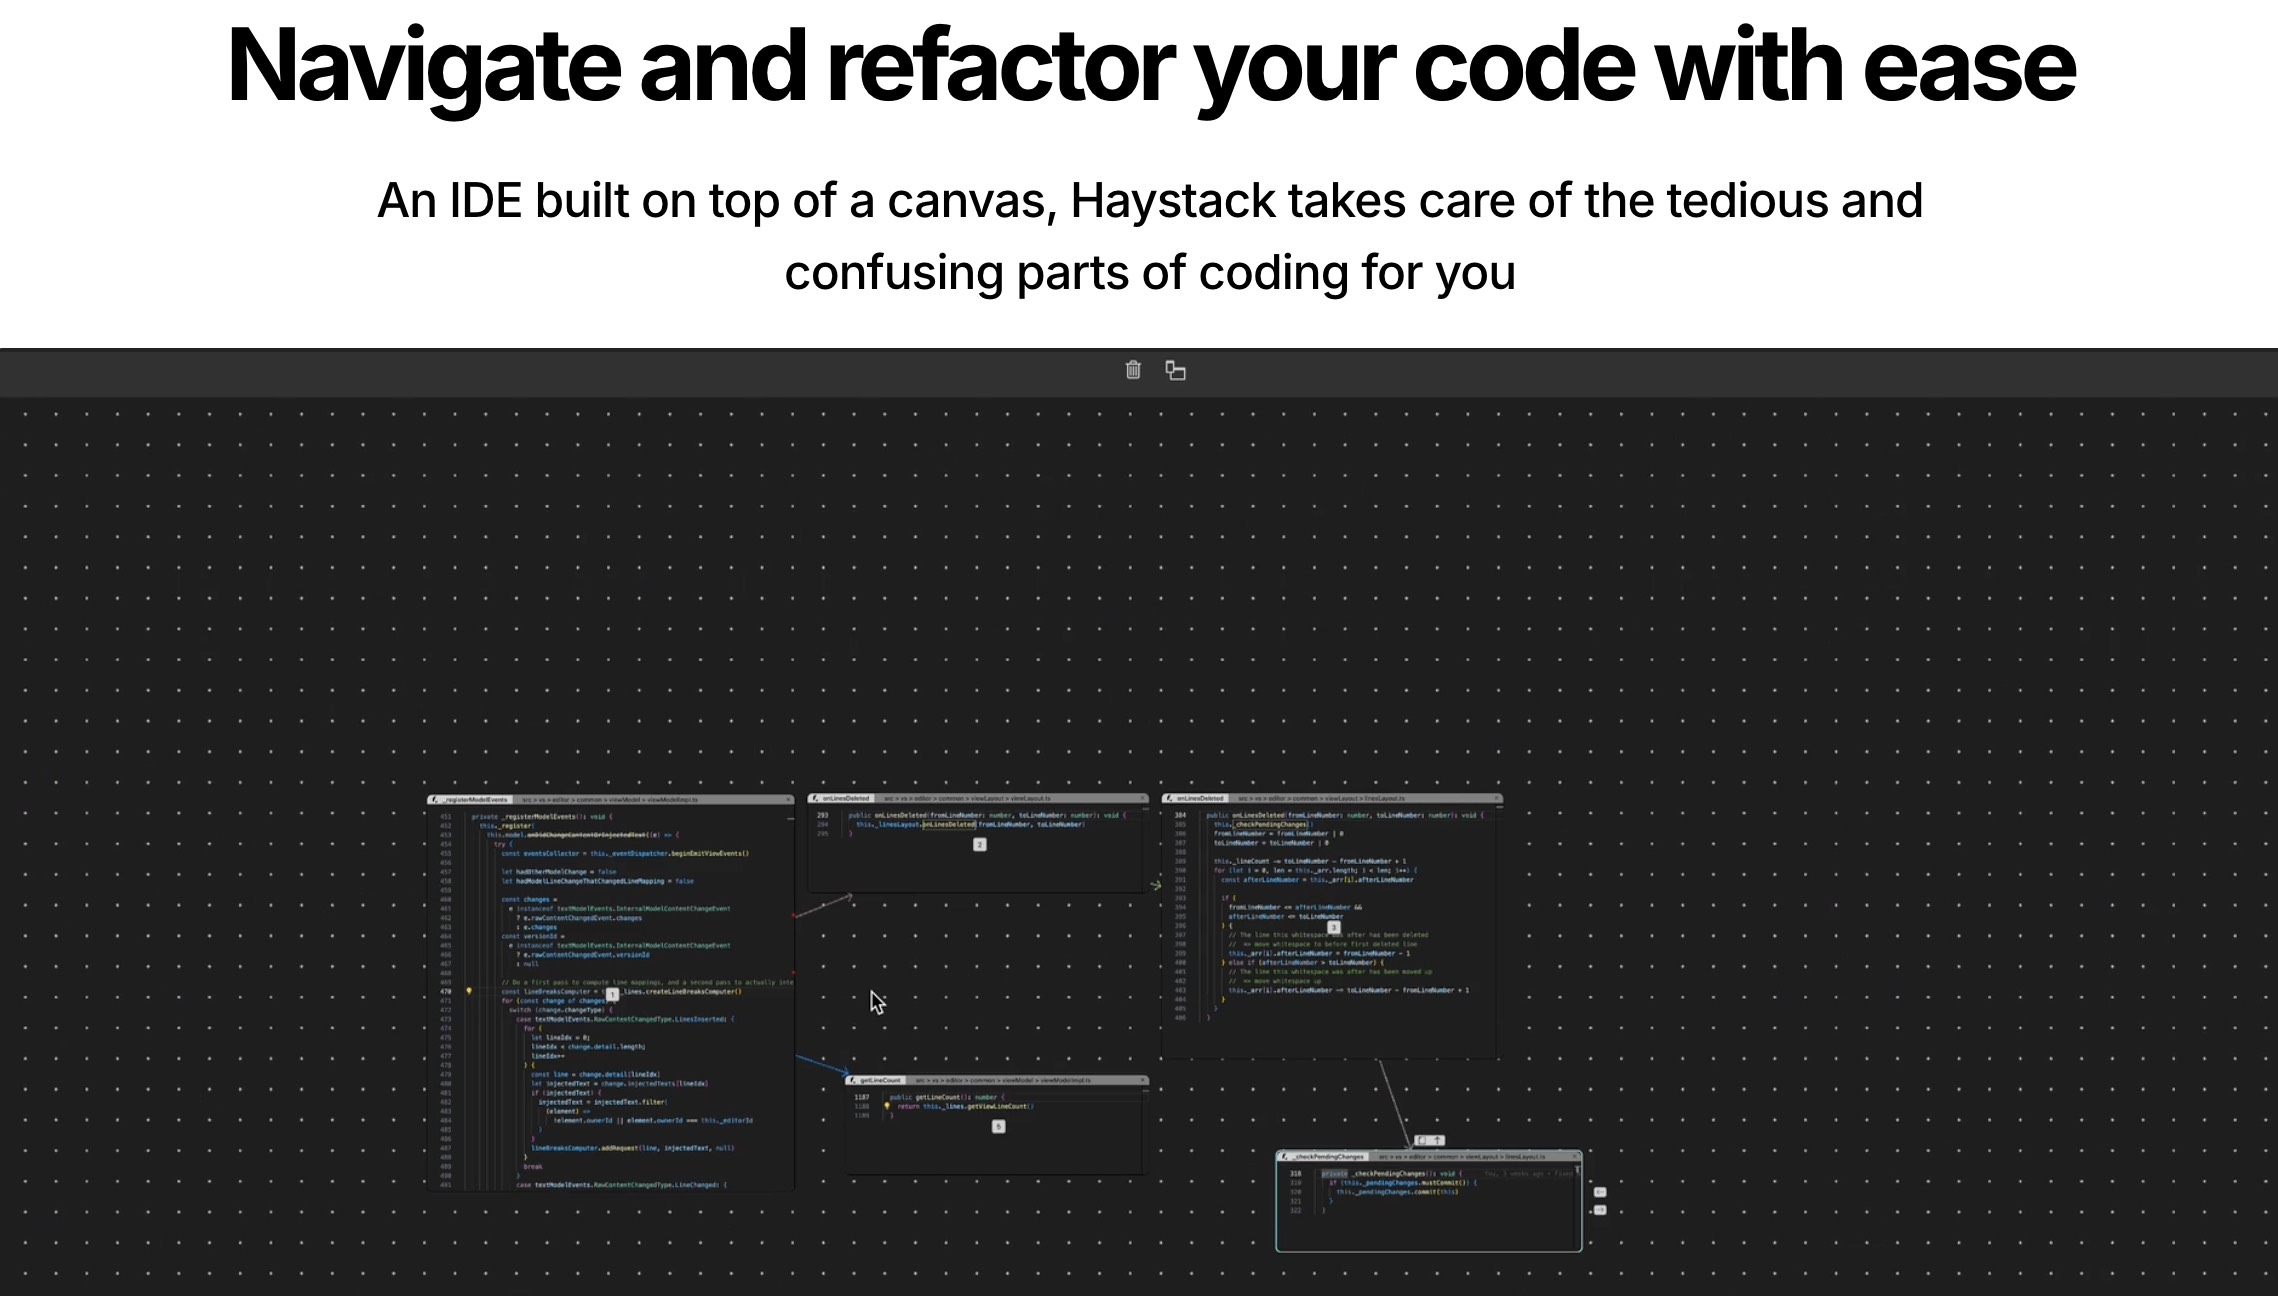2278x1296 pixels.
Task: Click the trash can icon in the canvas toolbar
Action: coord(1133,370)
